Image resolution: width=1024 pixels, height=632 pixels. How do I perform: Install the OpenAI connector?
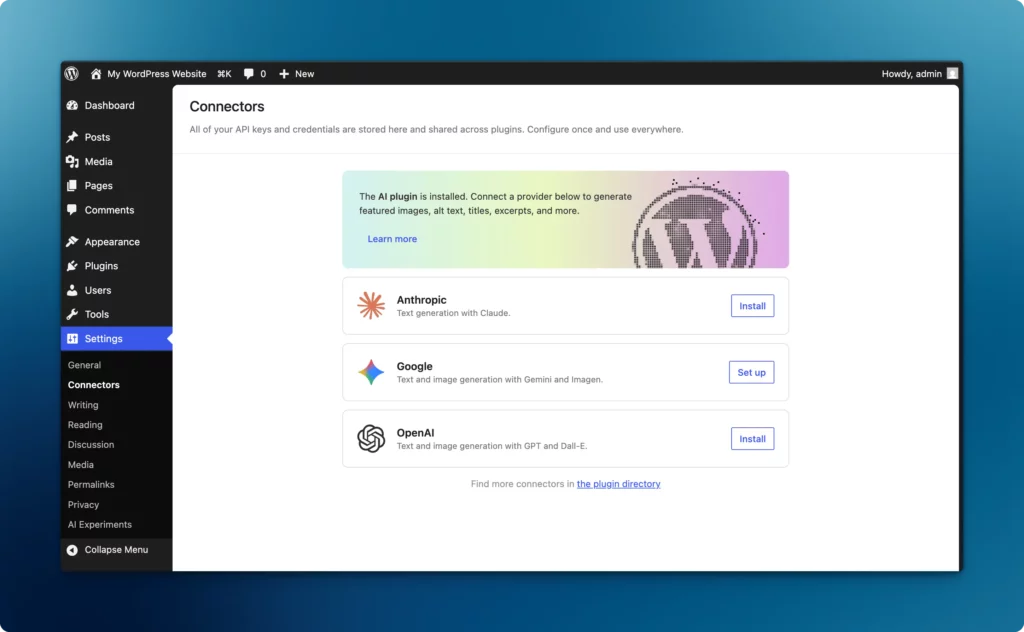point(752,439)
